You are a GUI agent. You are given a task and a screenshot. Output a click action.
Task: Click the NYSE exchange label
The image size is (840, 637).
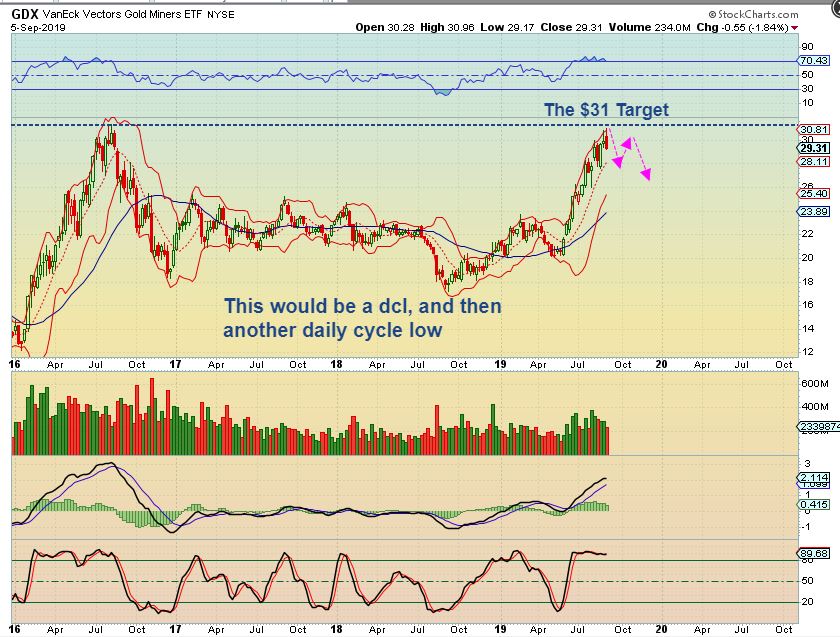[x=221, y=15]
